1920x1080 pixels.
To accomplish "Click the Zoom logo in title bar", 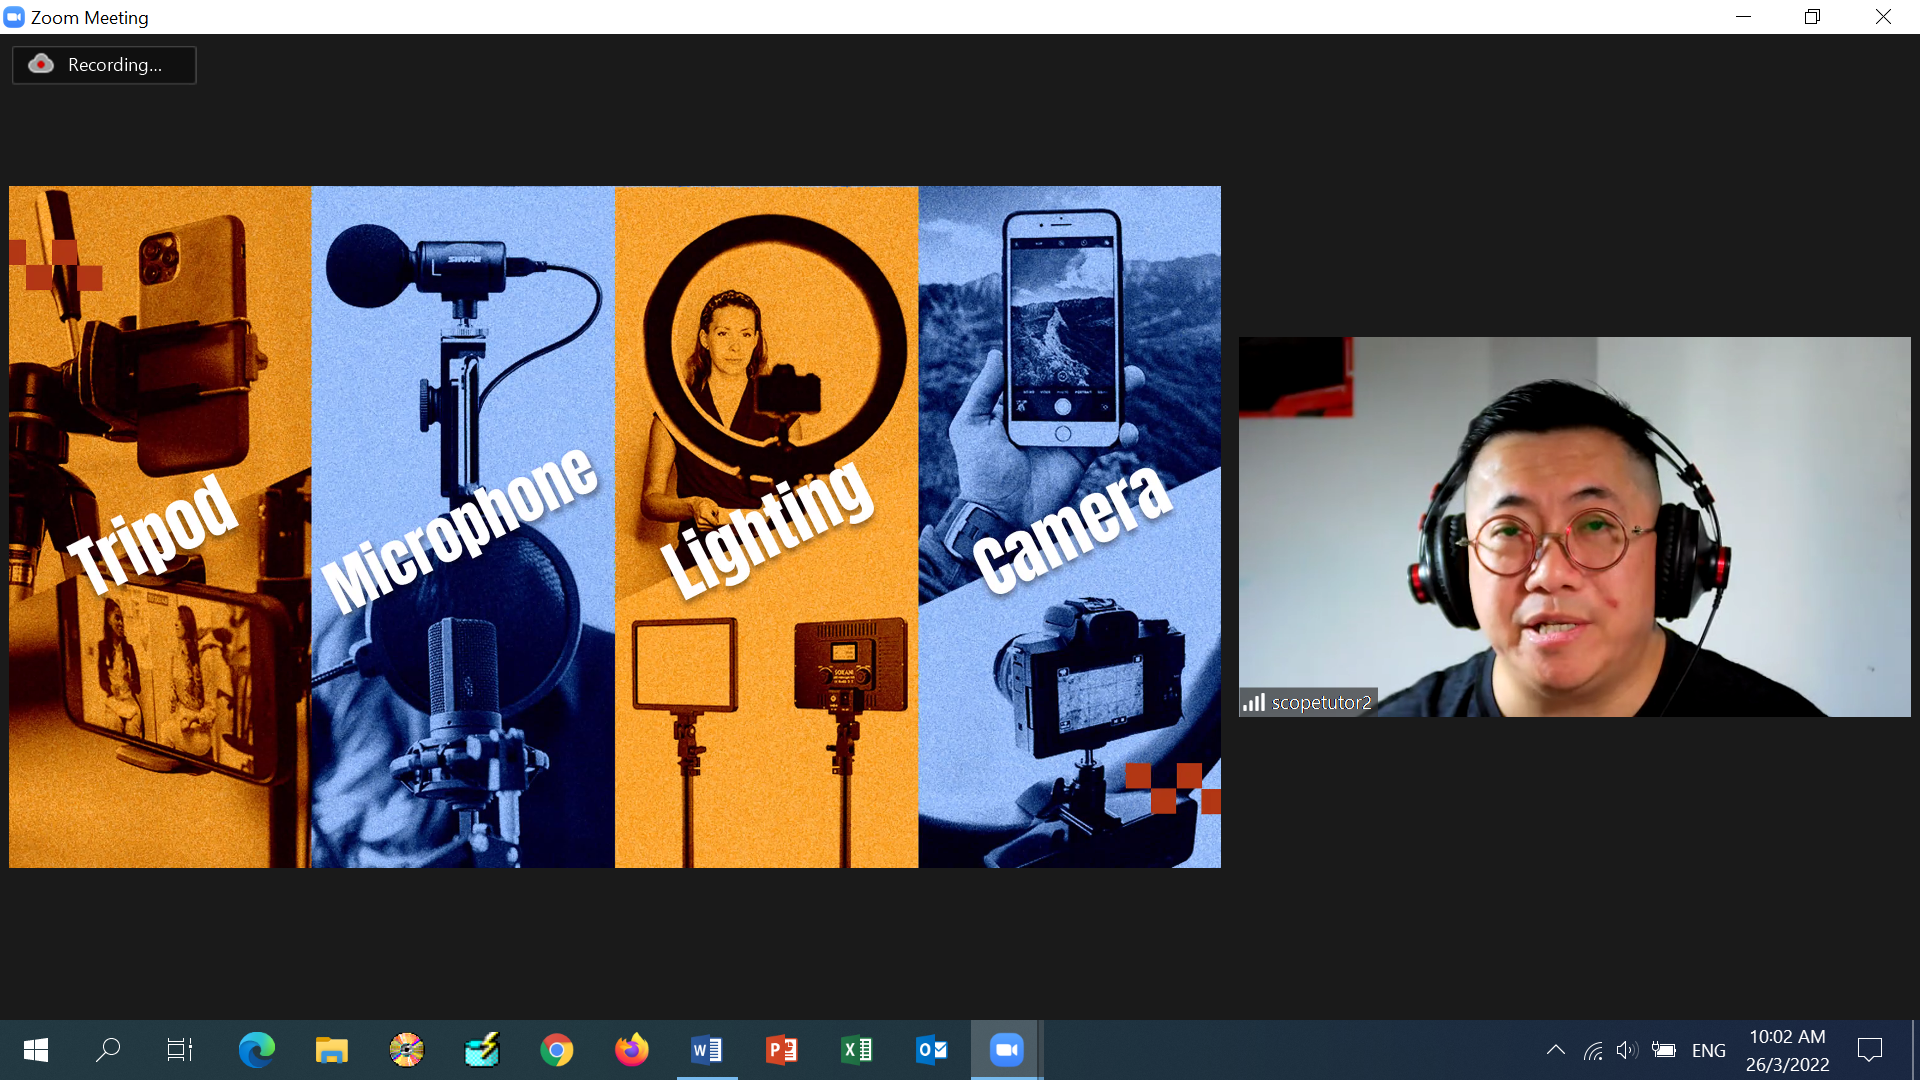I will point(14,17).
